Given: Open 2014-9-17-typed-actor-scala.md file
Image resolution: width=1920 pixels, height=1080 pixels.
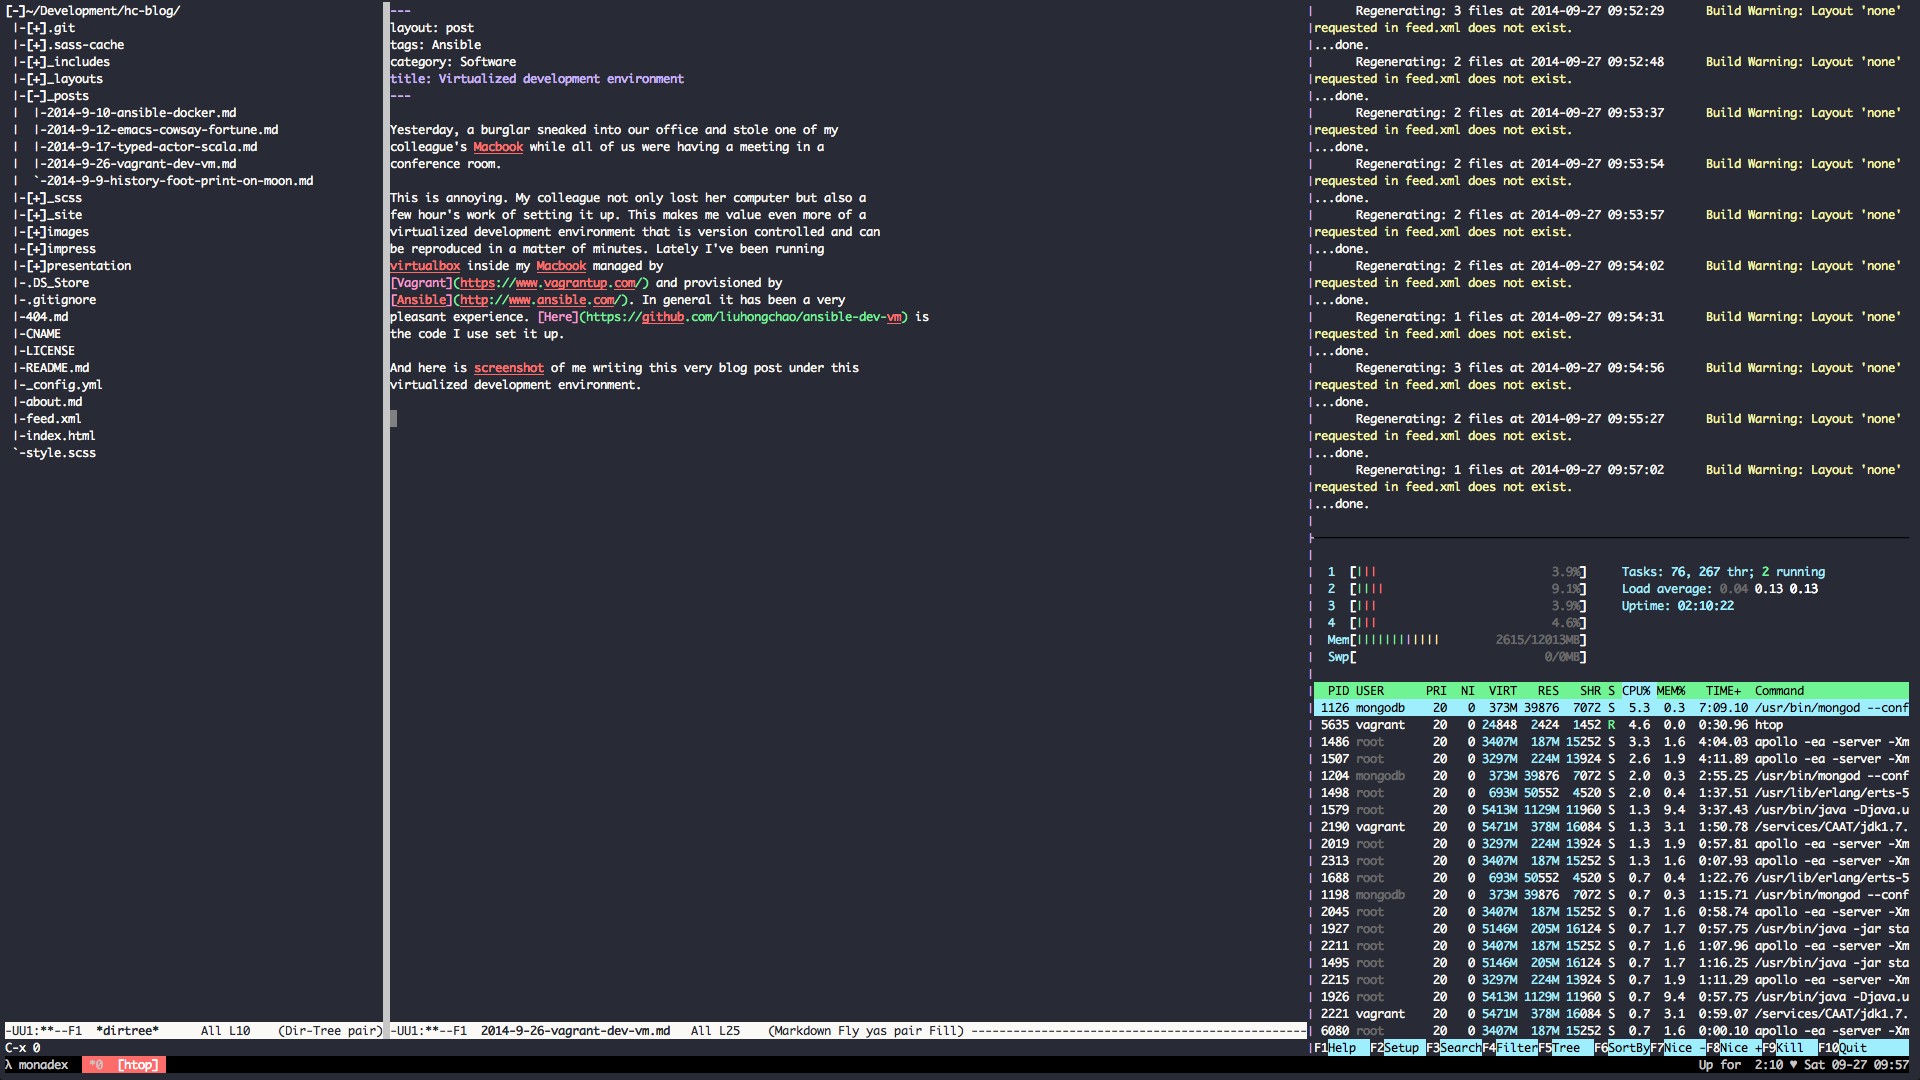Looking at the screenshot, I should tap(152, 147).
